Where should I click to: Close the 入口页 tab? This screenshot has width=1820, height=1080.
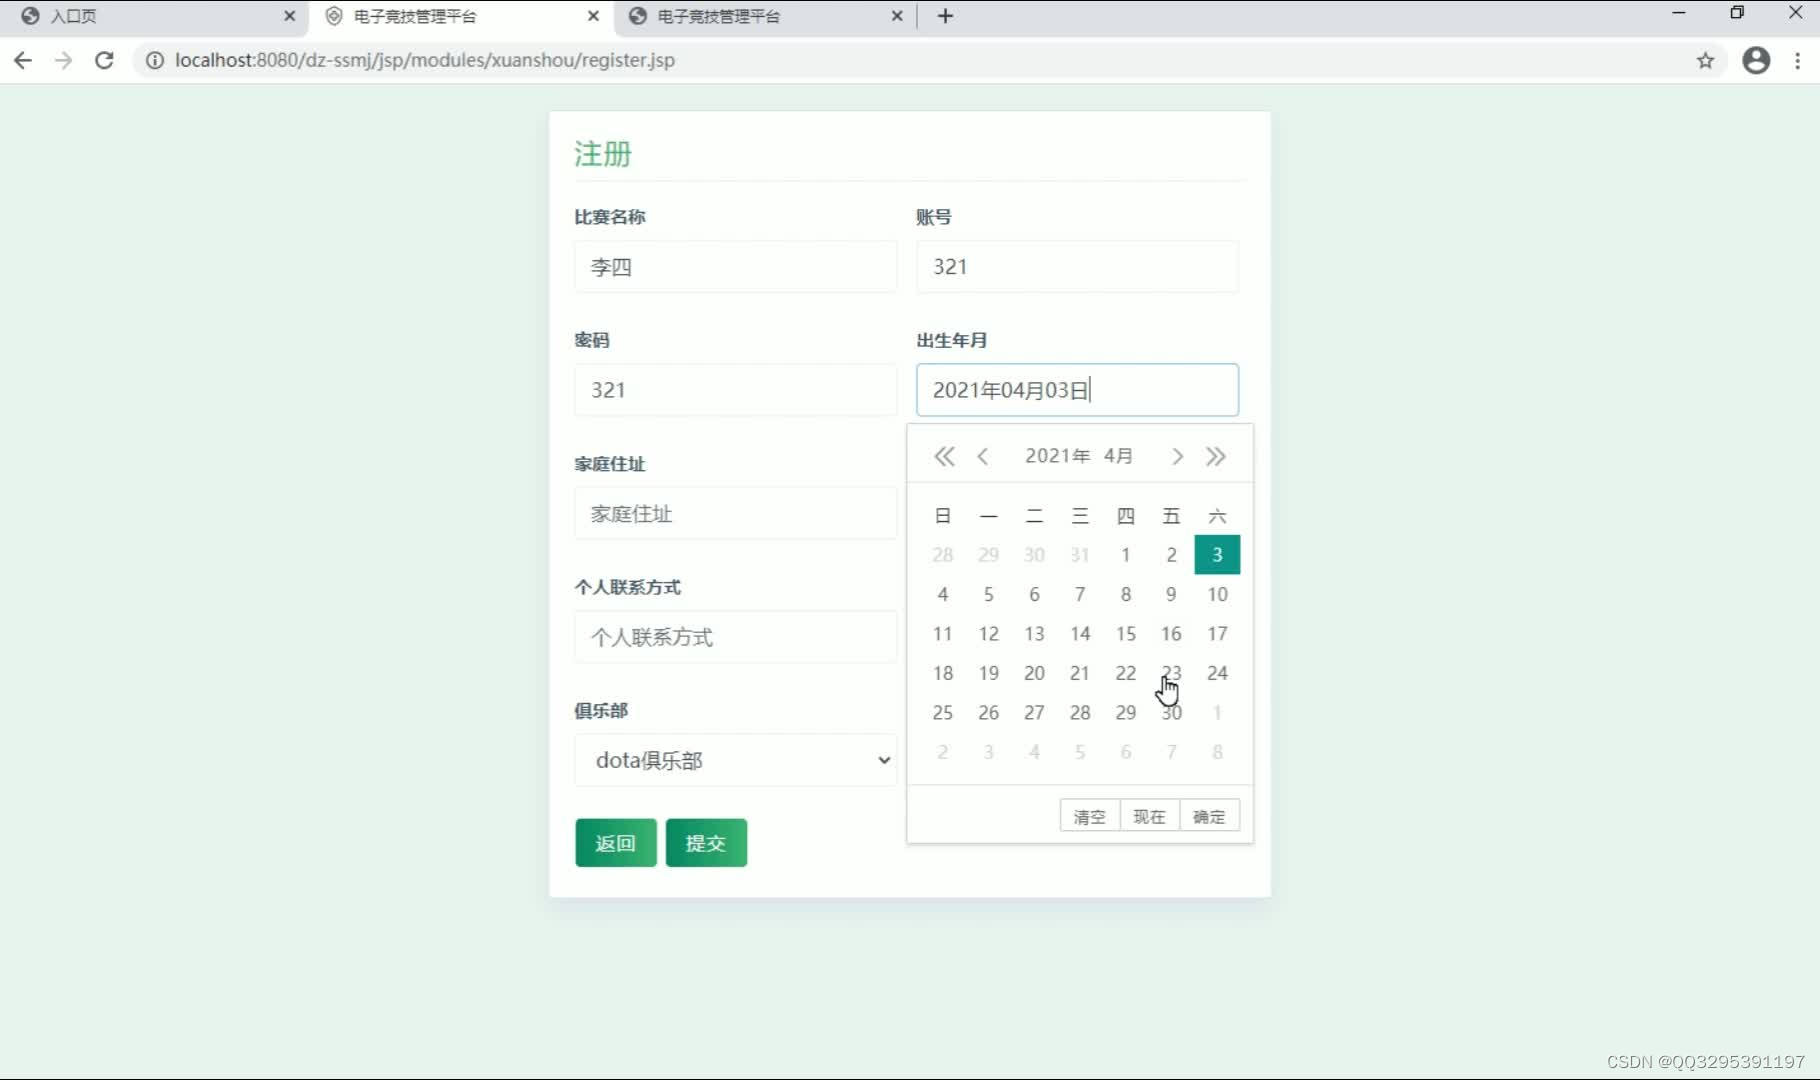click(290, 16)
